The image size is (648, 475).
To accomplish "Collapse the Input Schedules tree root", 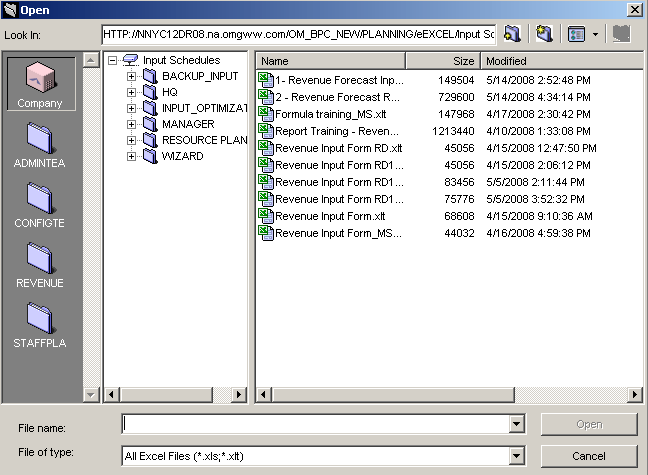I will point(112,61).
